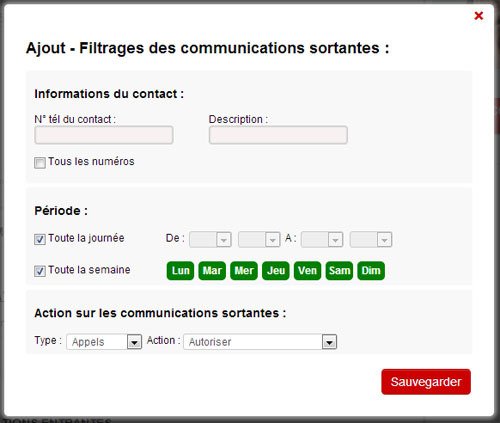500x423 pixels.
Task: Toggle the Dim day button
Action: (x=371, y=271)
